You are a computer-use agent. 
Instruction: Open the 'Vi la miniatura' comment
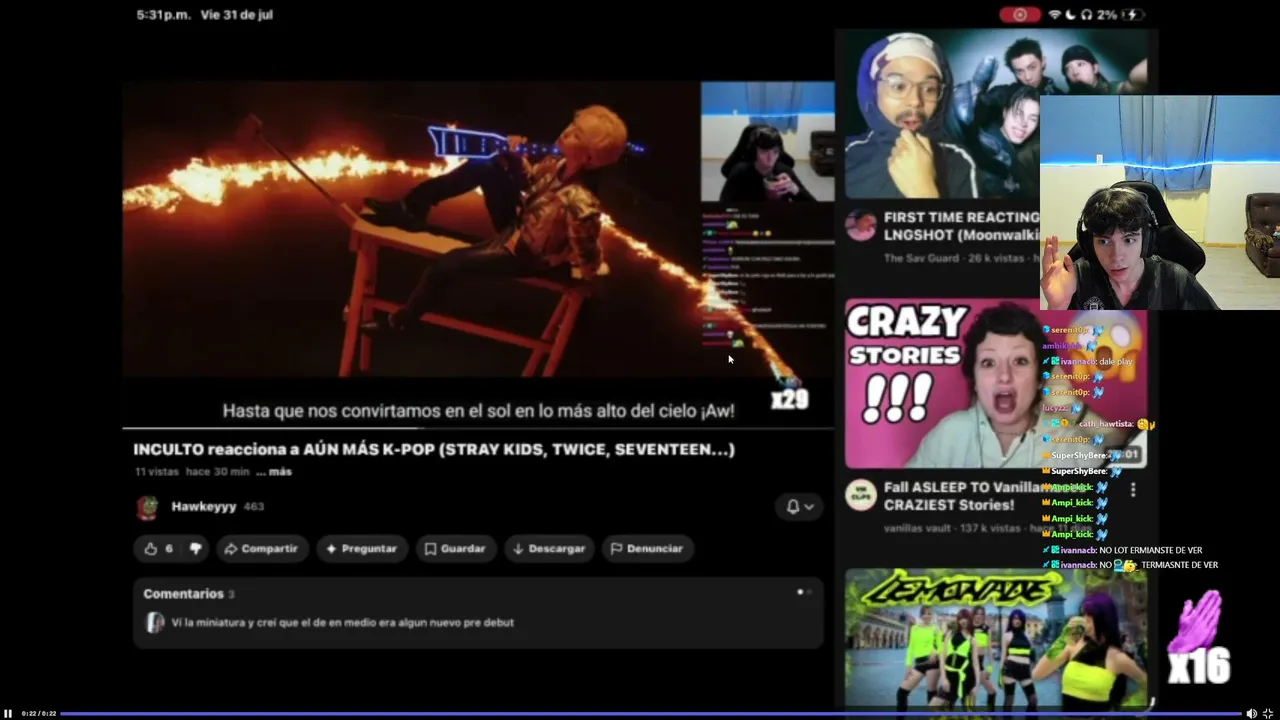(342, 622)
